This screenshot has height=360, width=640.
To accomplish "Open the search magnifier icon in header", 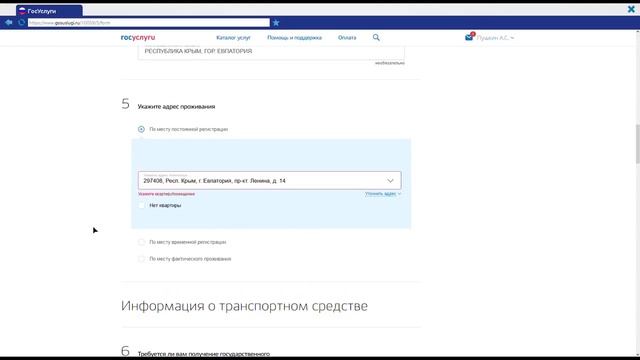I will pos(376,38).
